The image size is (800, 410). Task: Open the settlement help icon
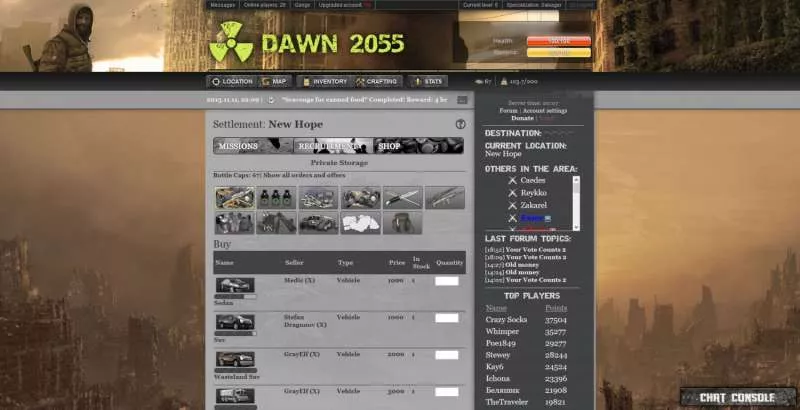tap(460, 124)
